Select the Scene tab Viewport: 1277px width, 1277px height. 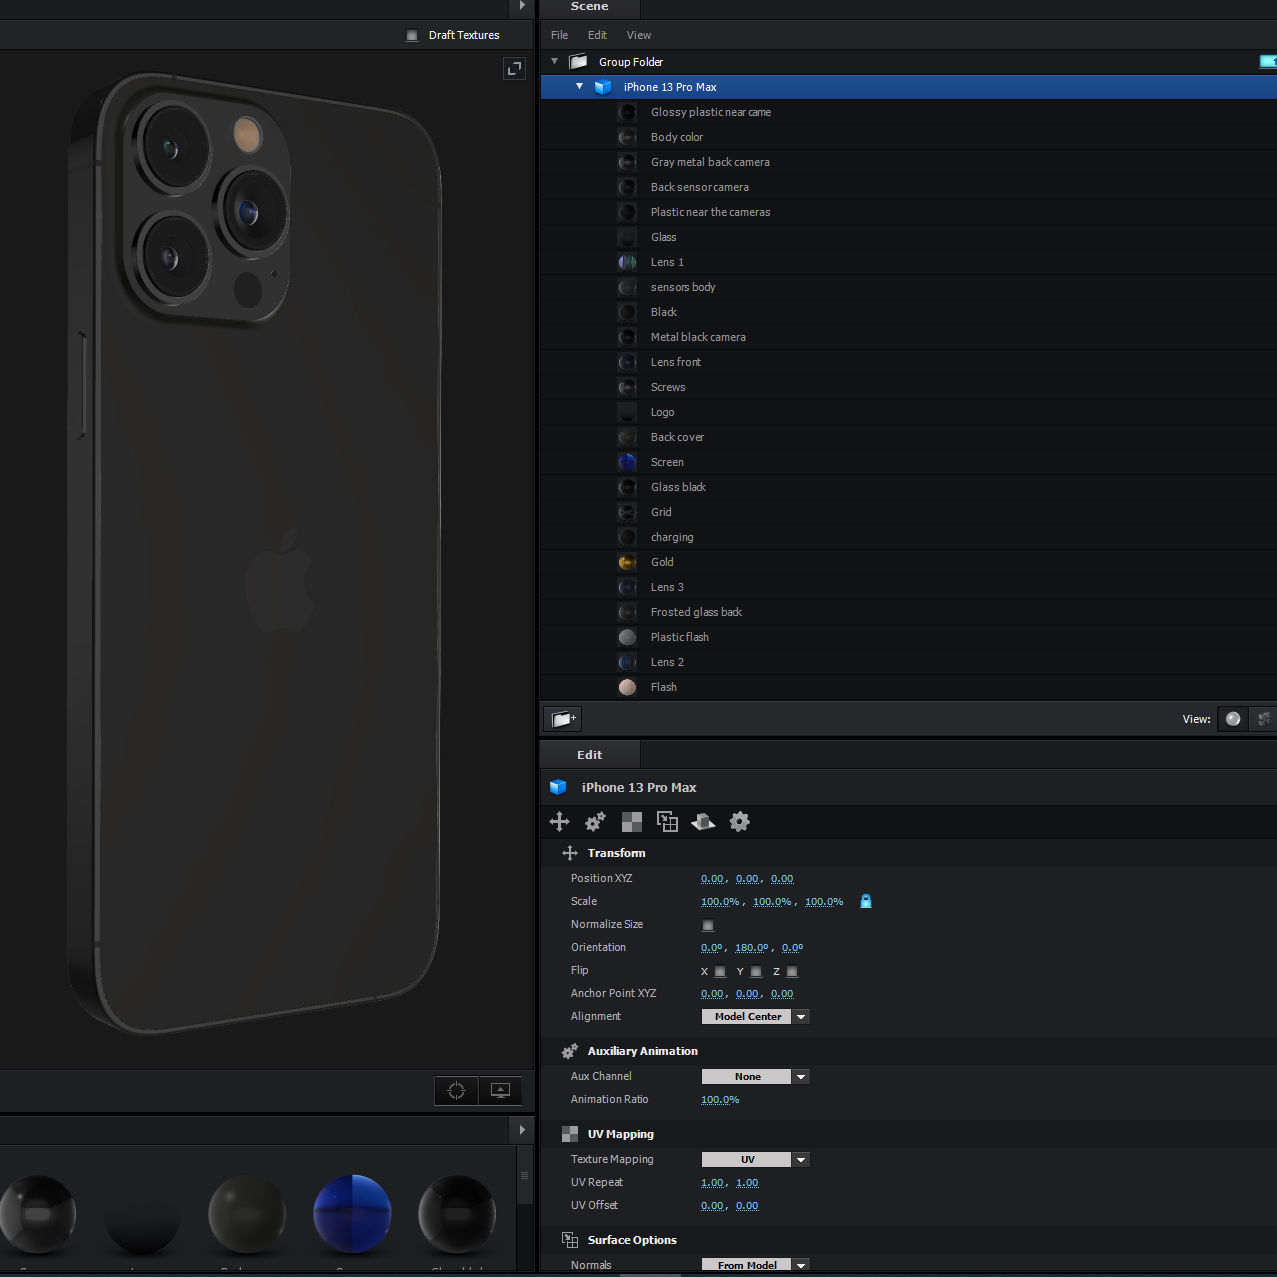(x=589, y=7)
